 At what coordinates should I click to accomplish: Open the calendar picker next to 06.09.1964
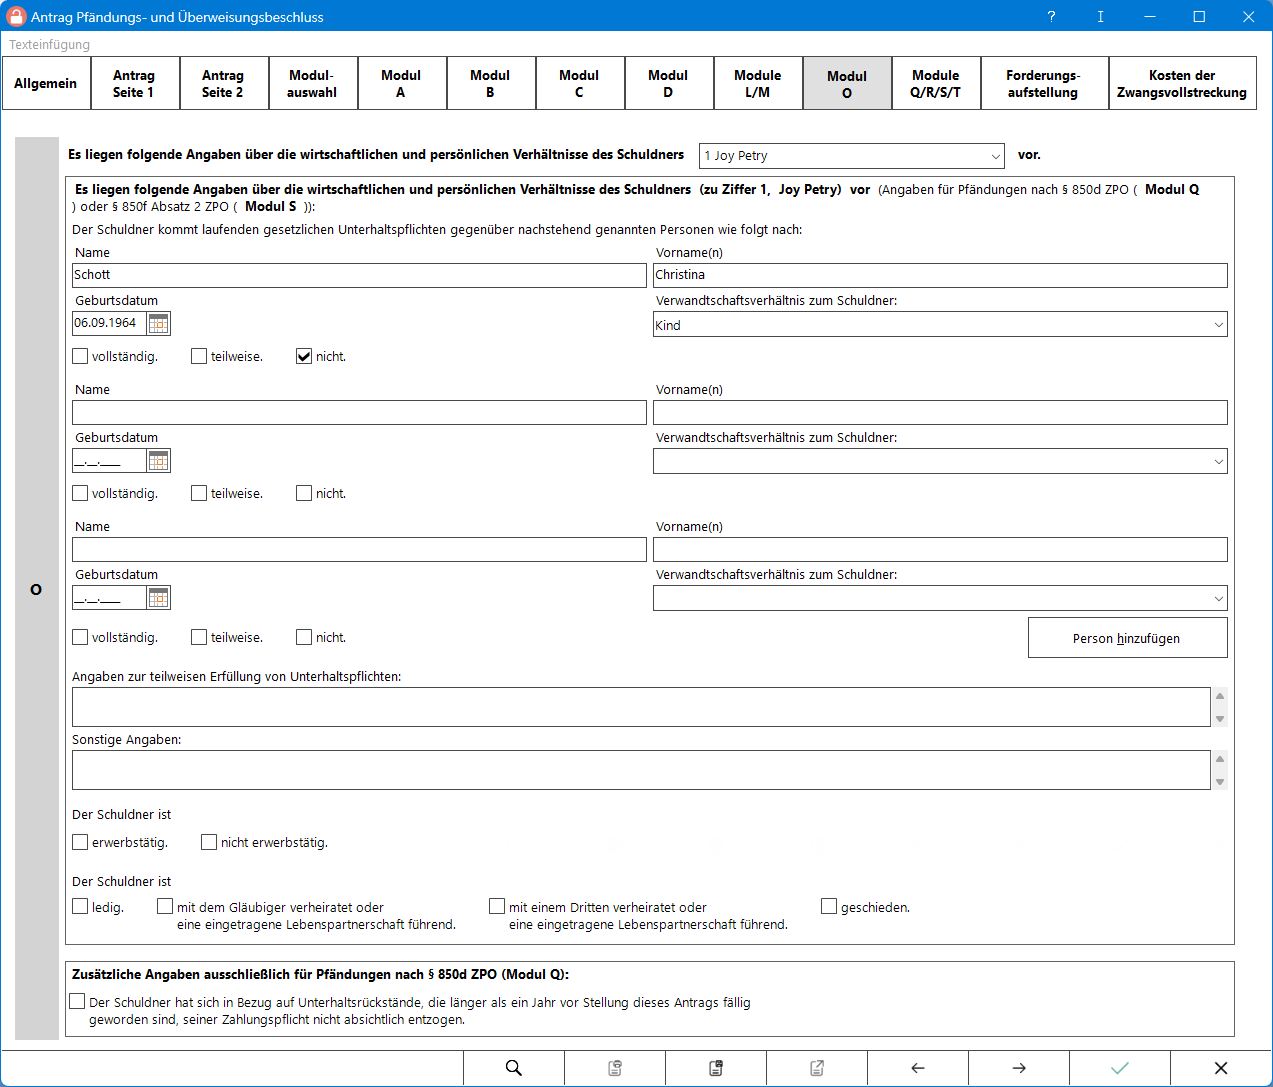[x=159, y=323]
